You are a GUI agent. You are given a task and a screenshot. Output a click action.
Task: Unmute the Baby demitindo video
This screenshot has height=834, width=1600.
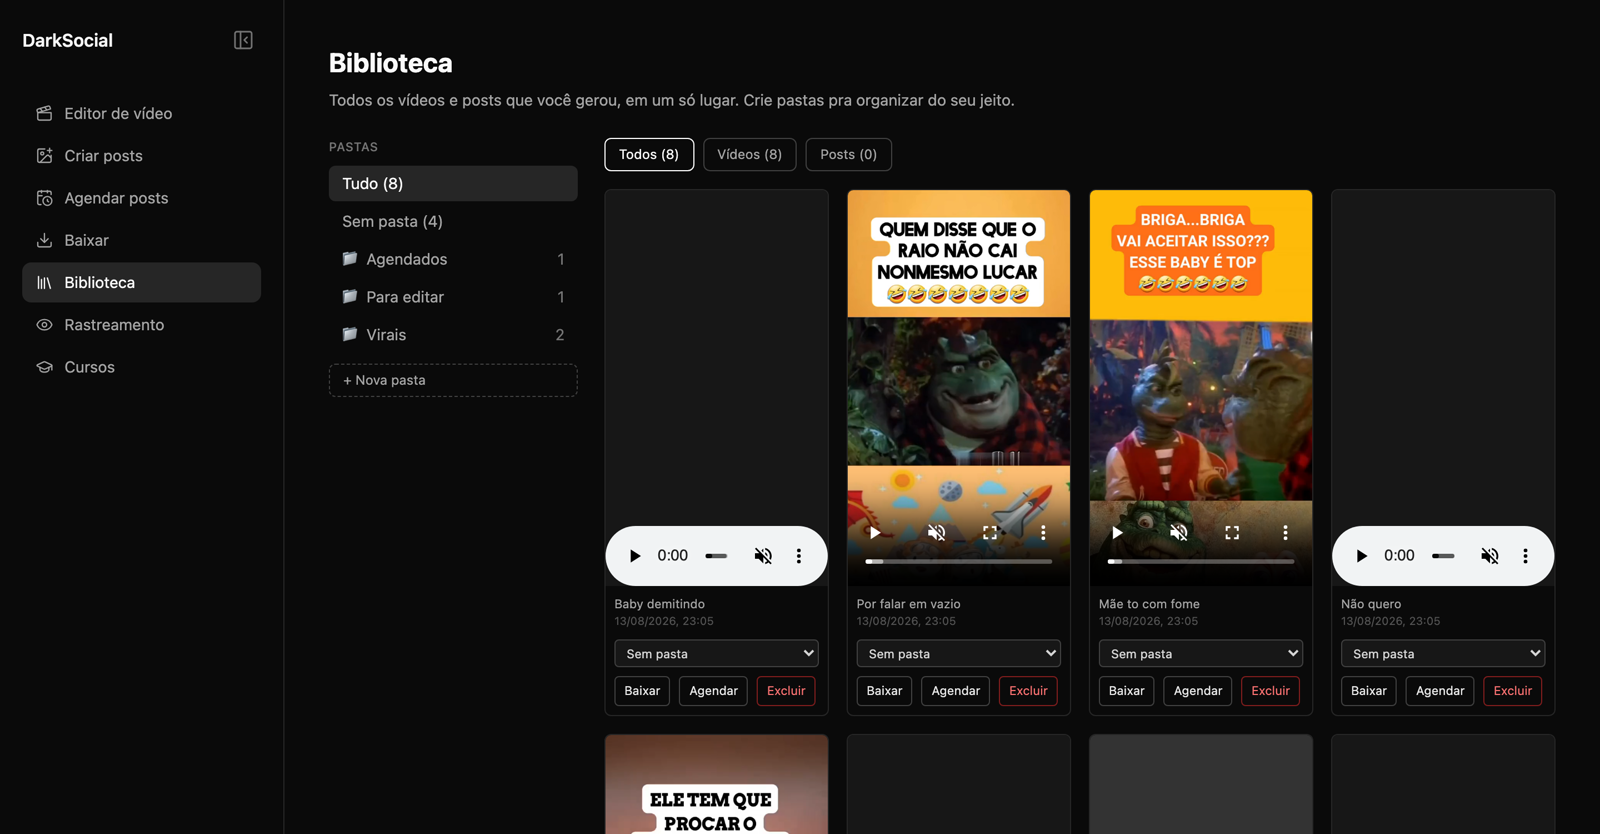pyautogui.click(x=763, y=556)
